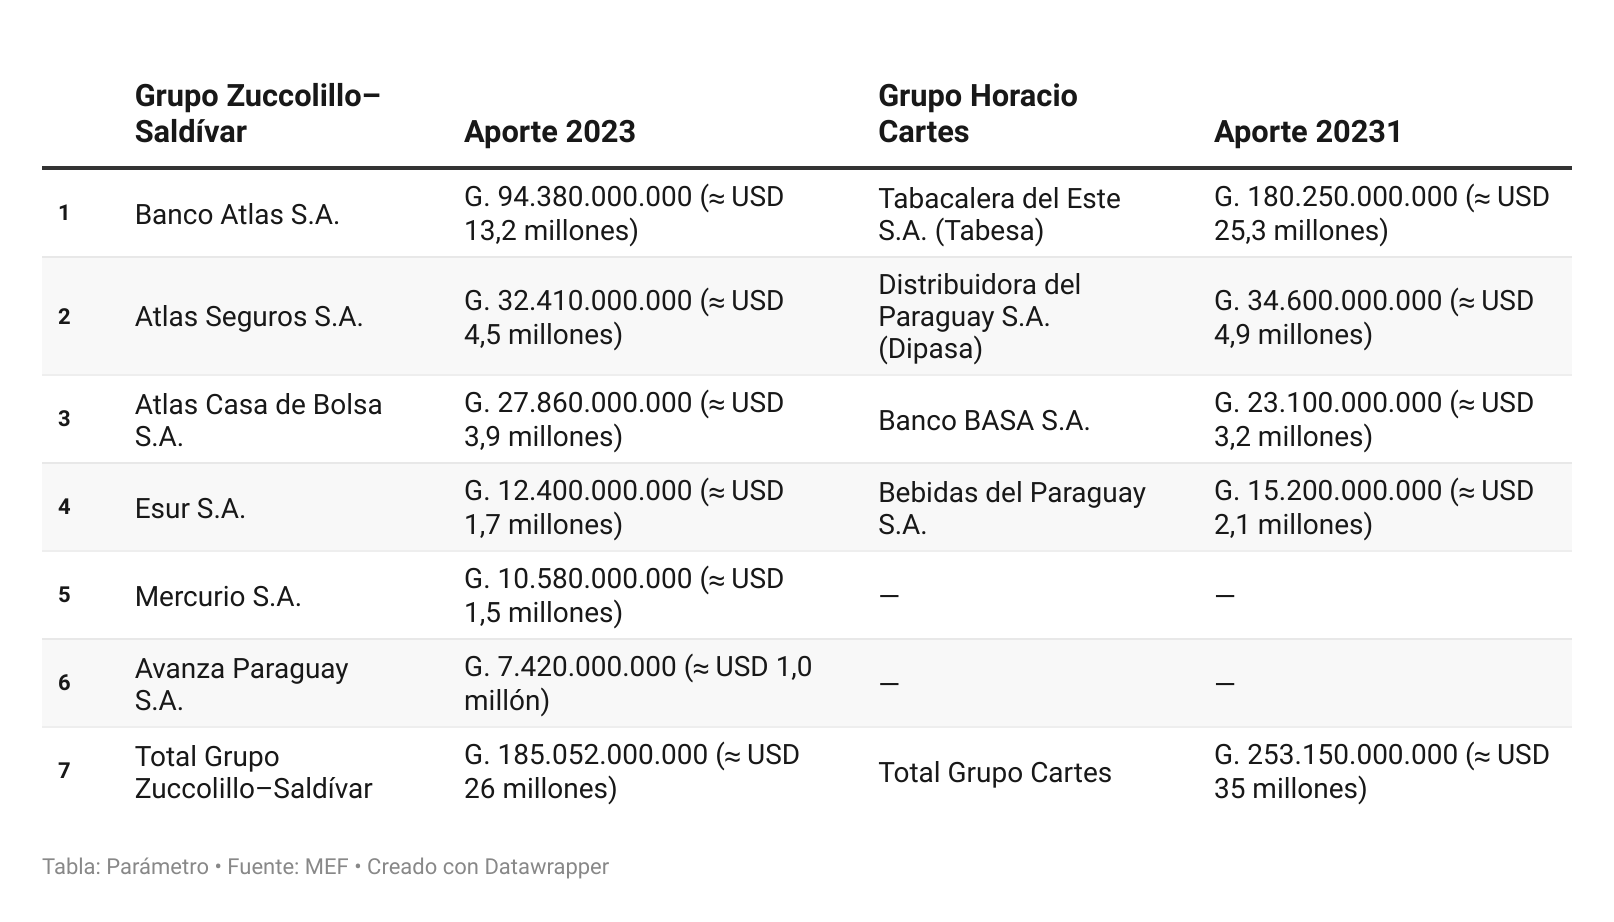The width and height of the screenshot is (1614, 922).
Task: Click the Esur S.A. cell
Action: [x=190, y=508]
